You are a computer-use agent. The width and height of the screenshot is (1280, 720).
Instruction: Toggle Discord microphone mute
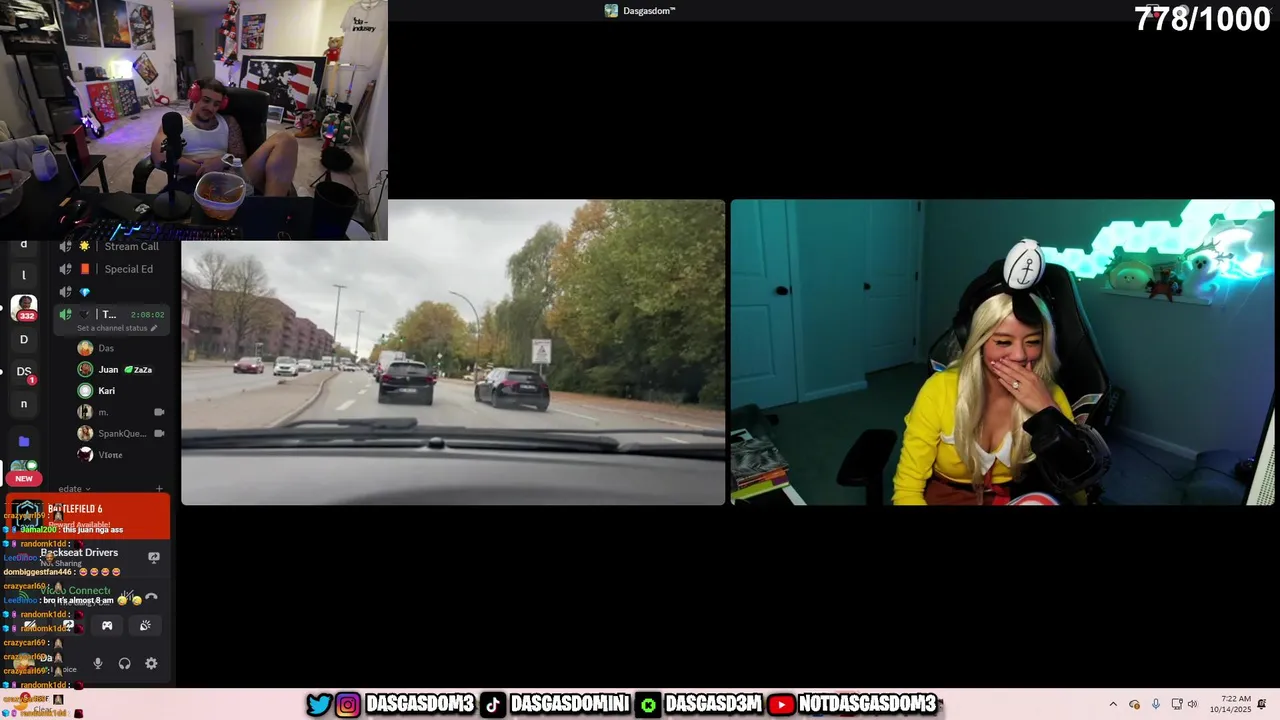coord(98,663)
